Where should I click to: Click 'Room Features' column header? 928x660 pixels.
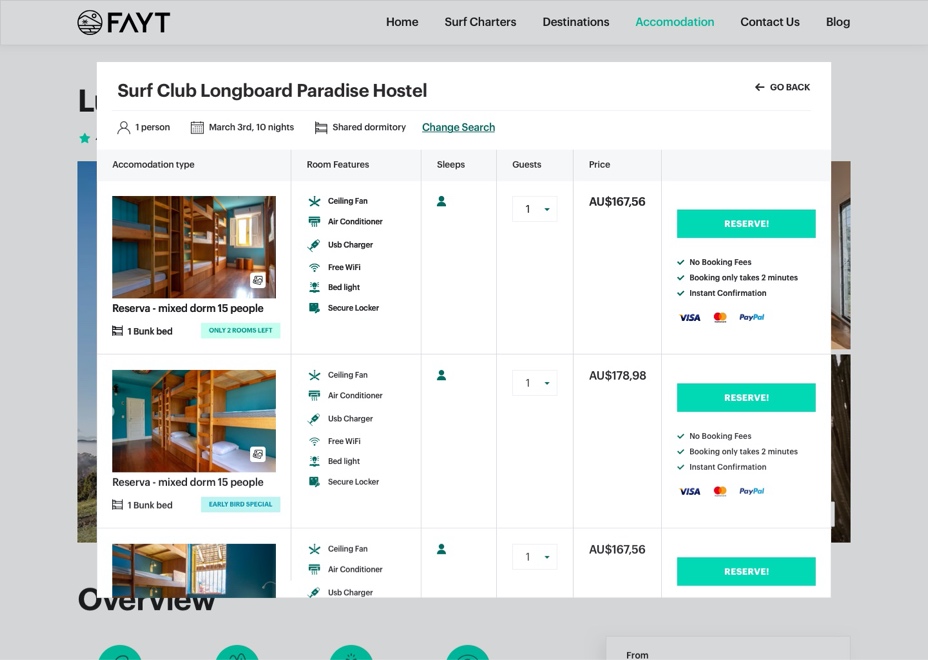[x=338, y=165]
